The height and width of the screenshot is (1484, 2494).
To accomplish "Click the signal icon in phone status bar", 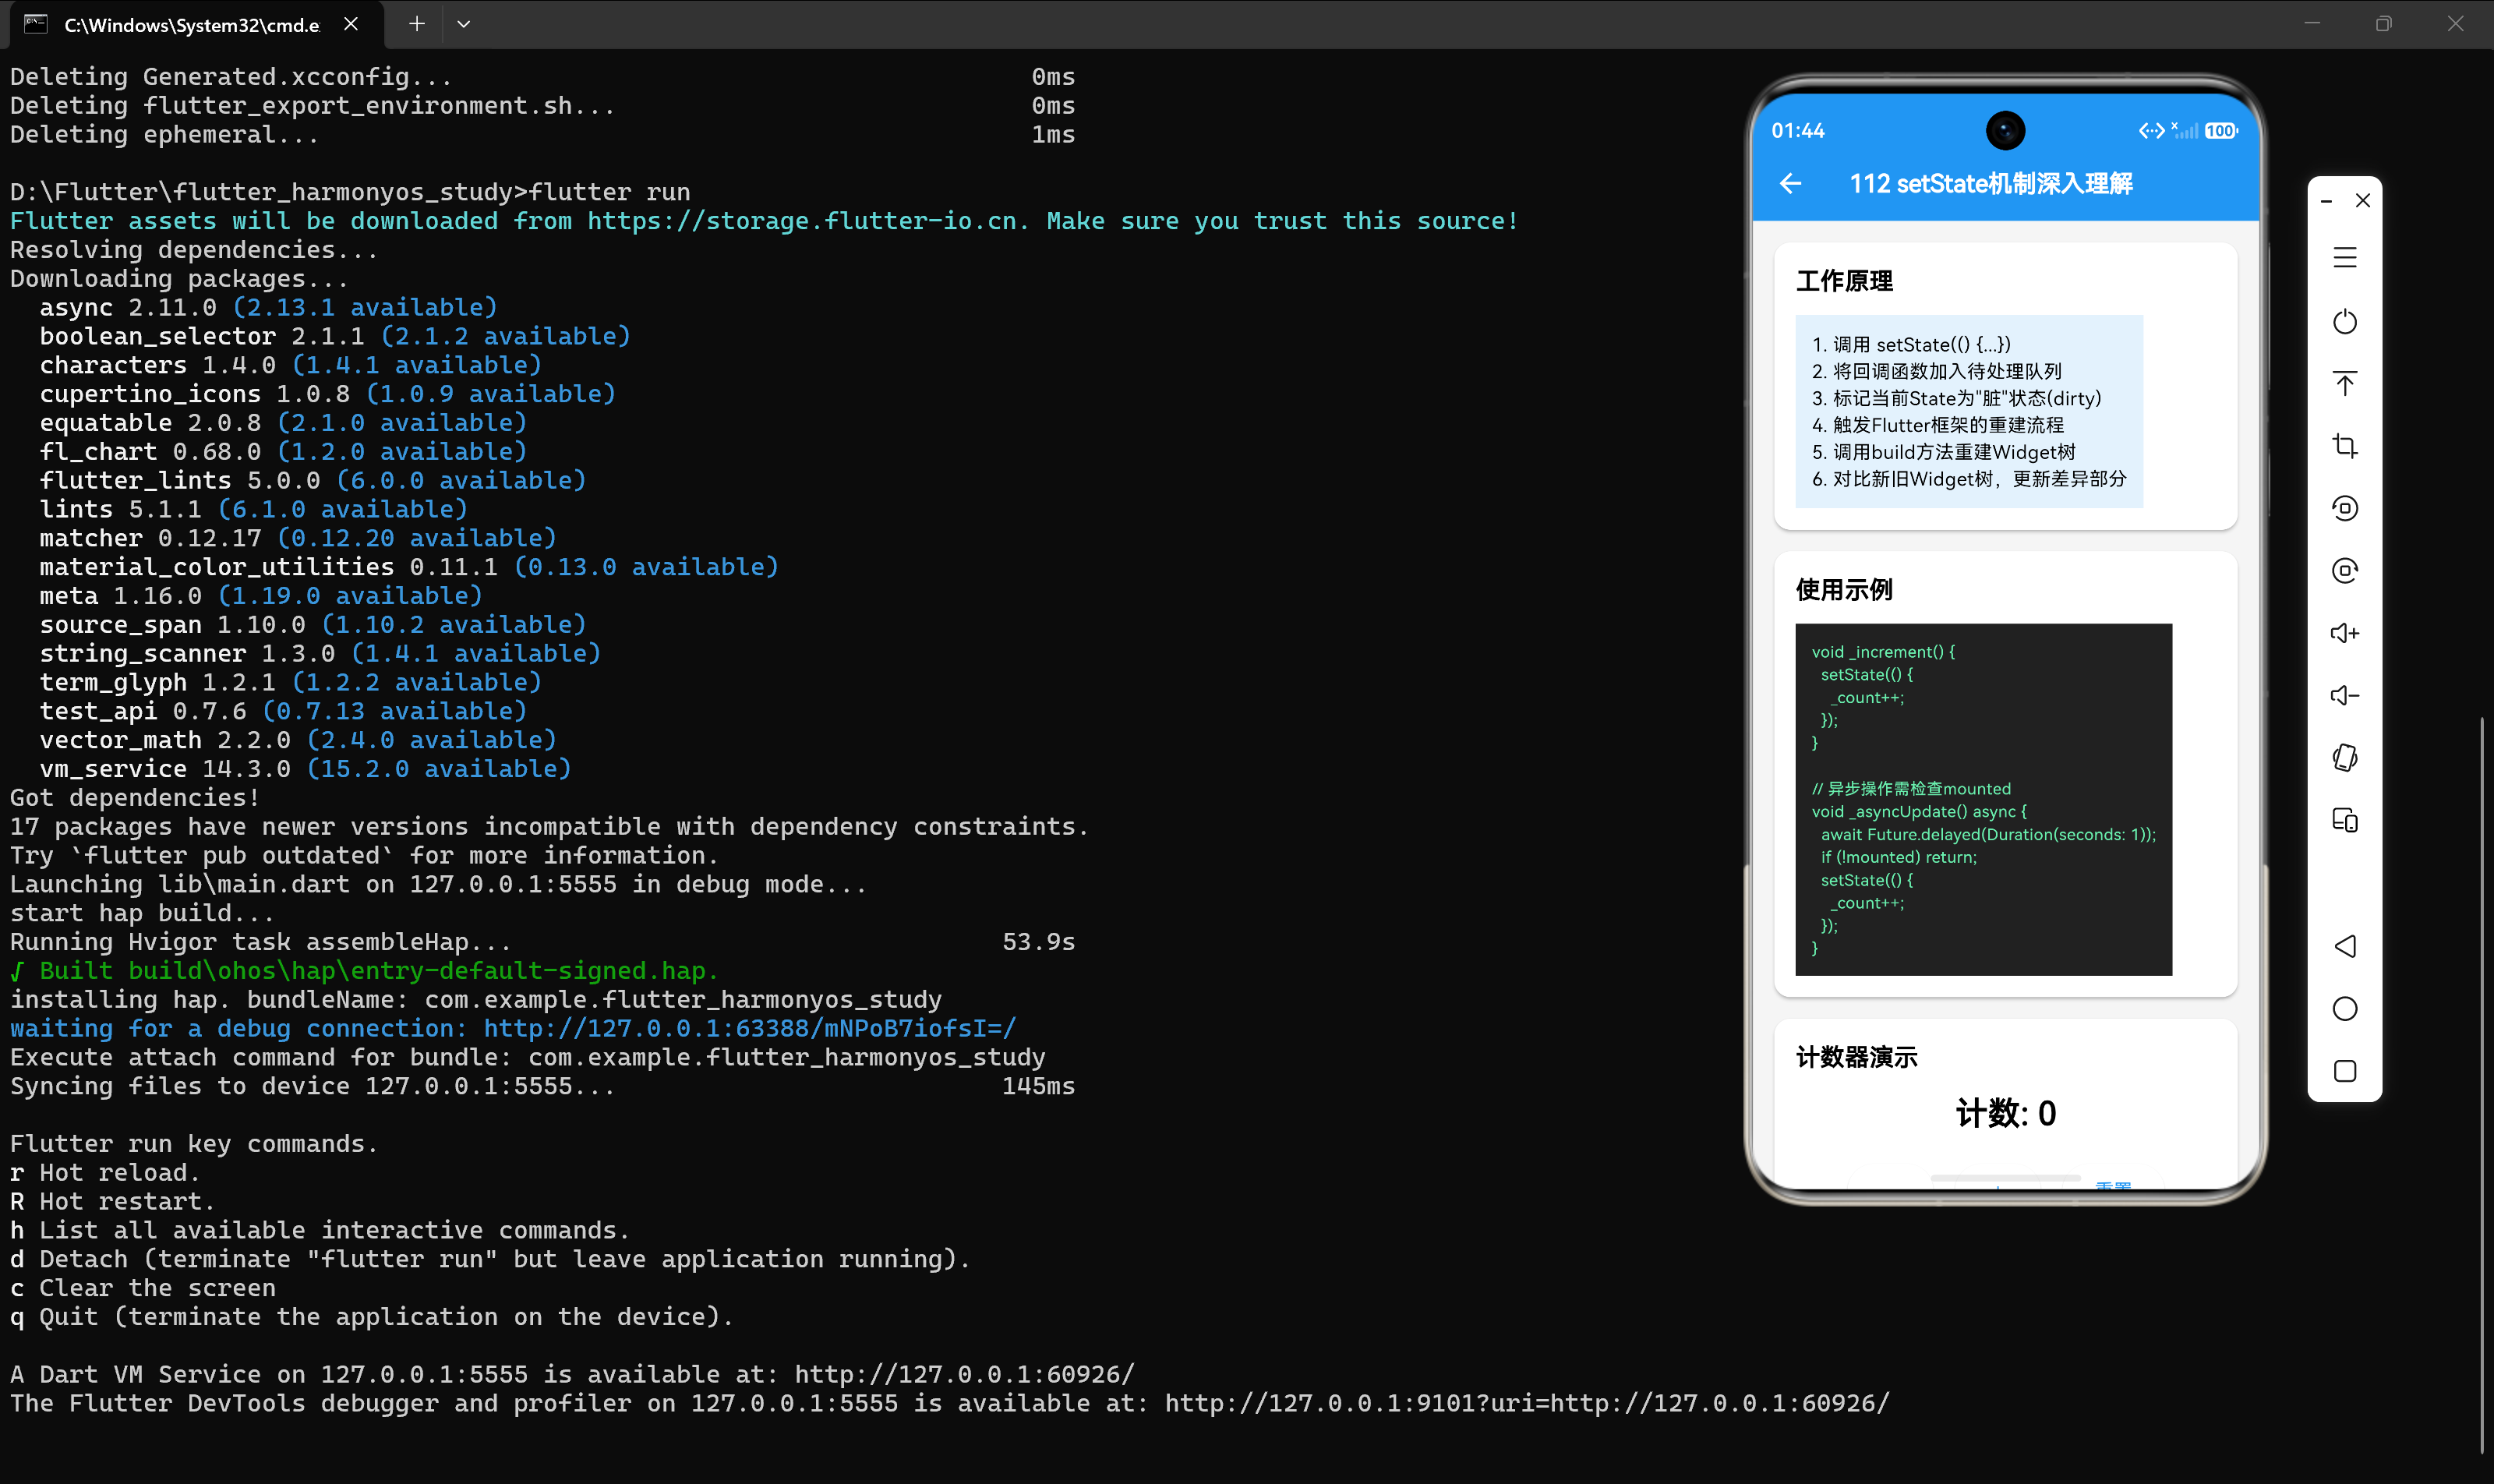I will click(2185, 130).
